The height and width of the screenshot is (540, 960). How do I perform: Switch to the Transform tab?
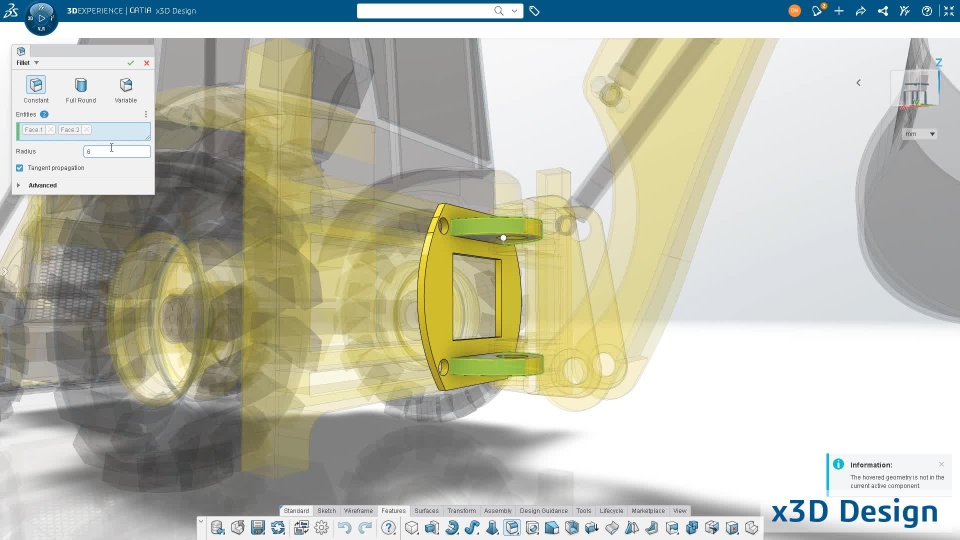click(x=462, y=511)
